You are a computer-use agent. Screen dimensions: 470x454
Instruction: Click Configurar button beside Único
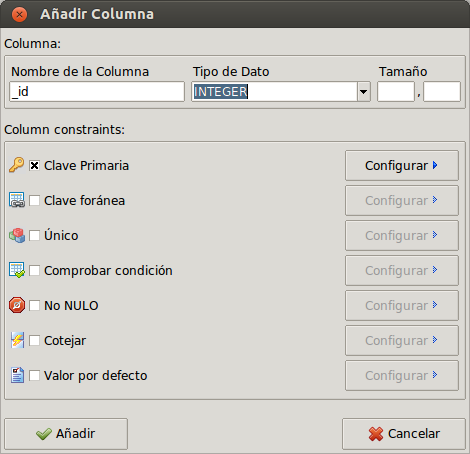pos(402,235)
